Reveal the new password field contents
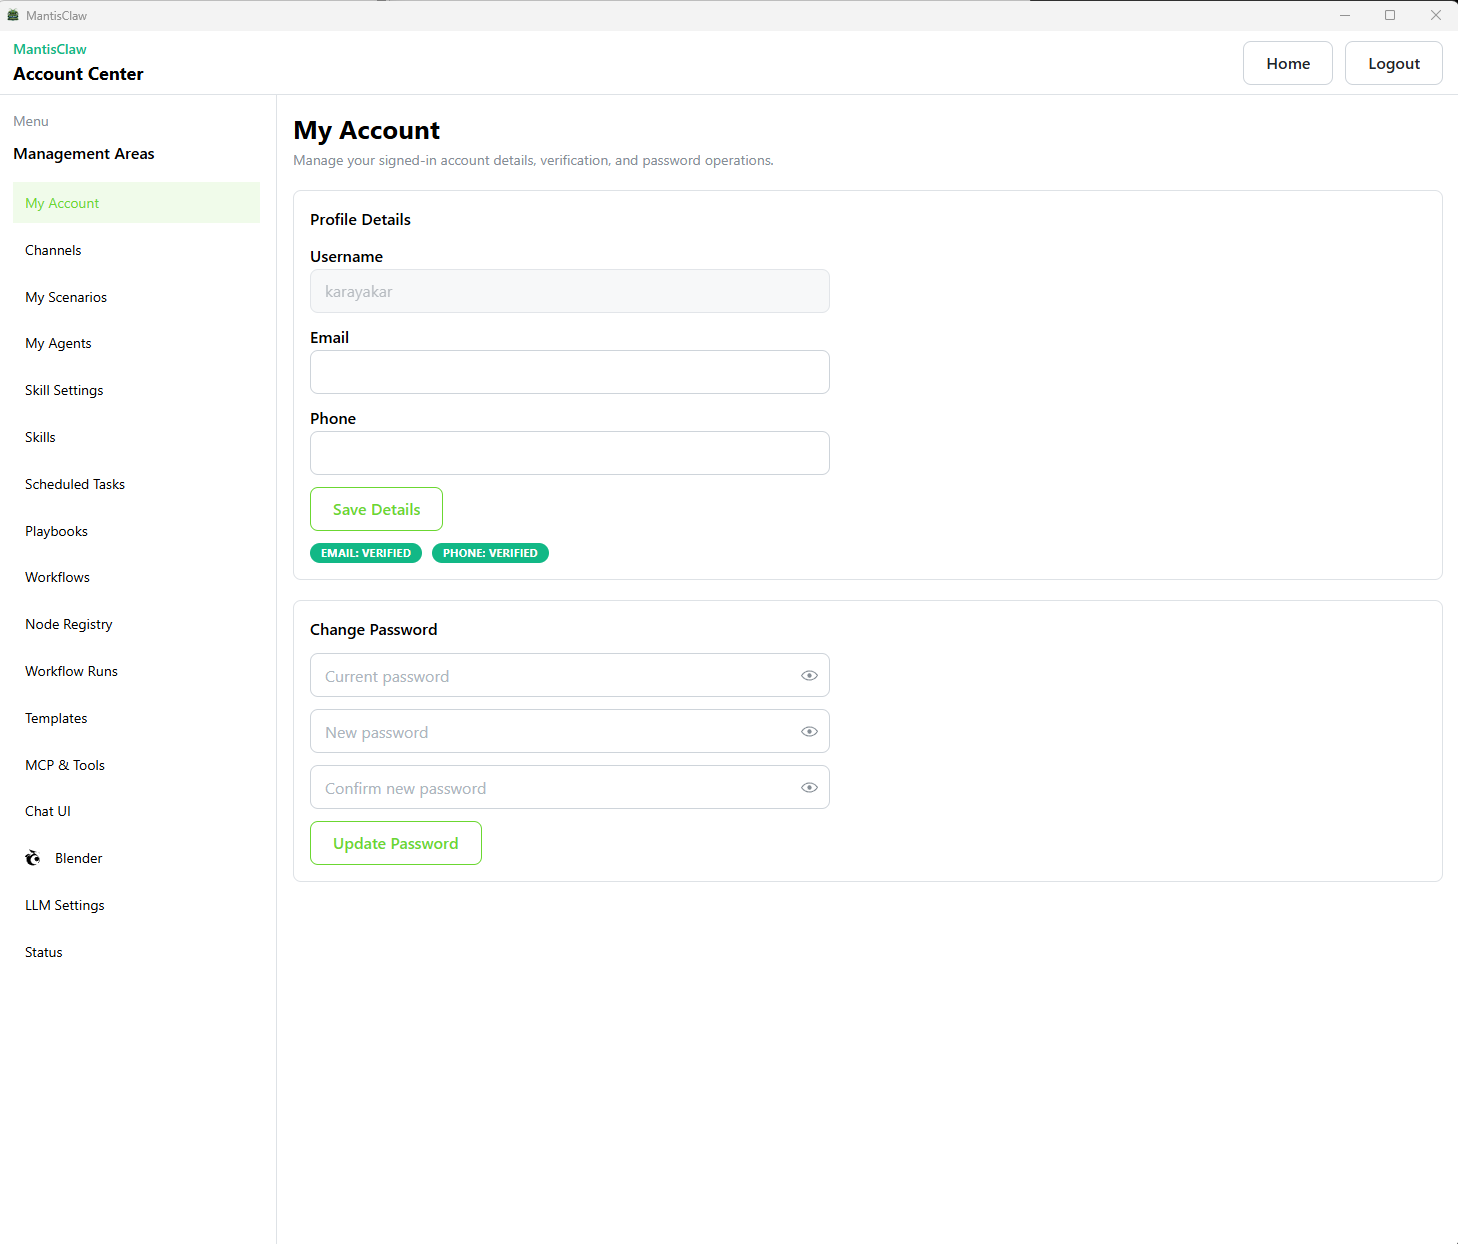This screenshot has height=1244, width=1458. click(809, 732)
